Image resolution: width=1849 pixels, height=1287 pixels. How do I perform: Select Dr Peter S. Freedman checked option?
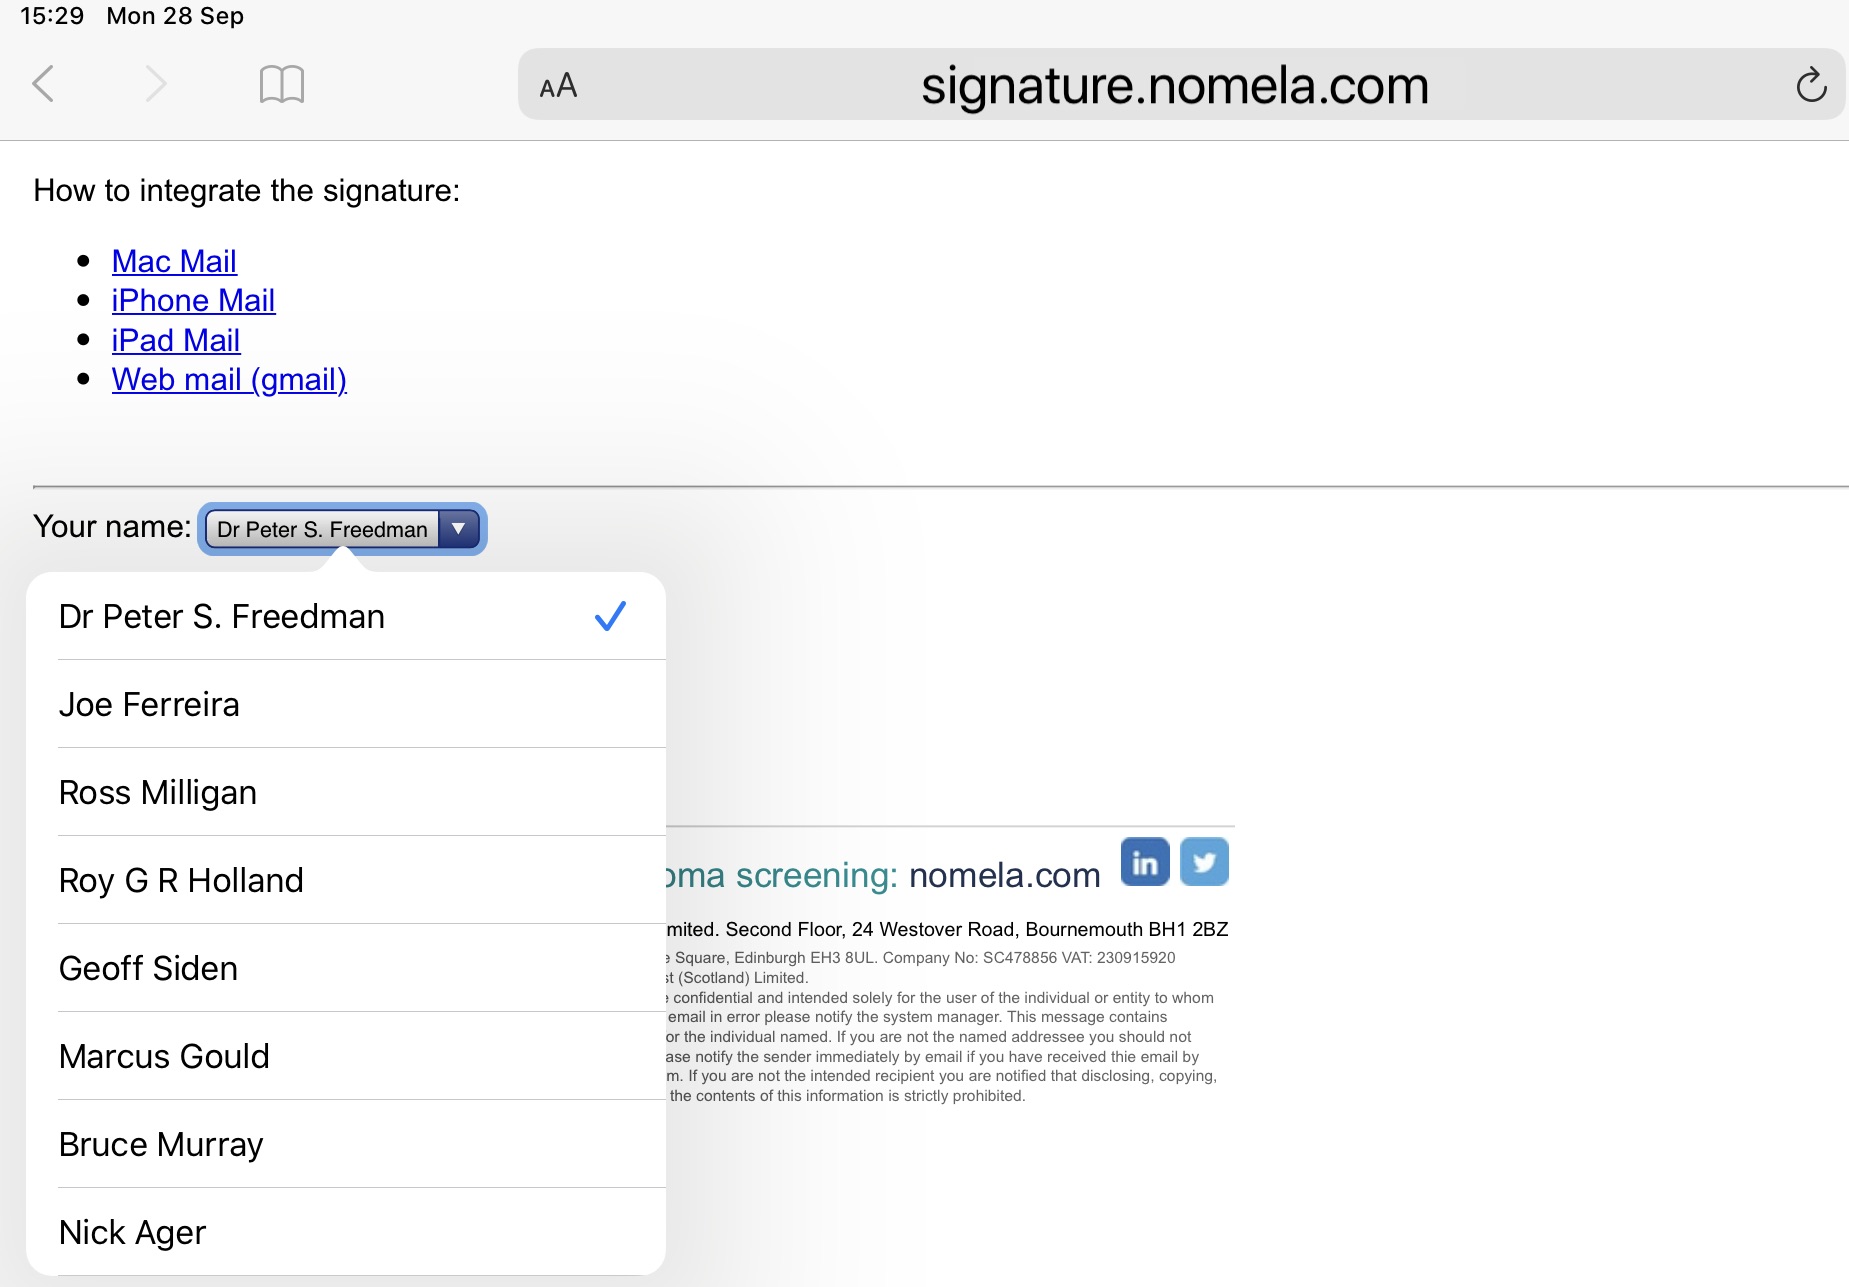tap(346, 616)
